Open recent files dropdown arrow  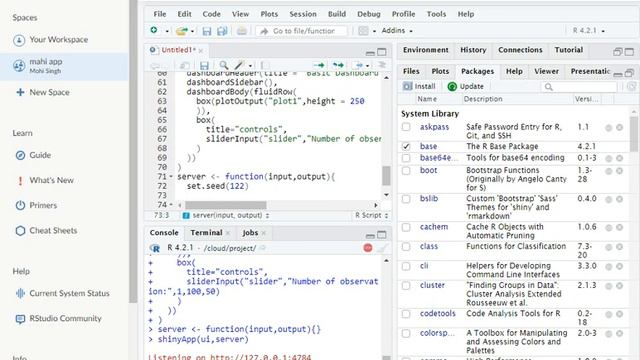pyautogui.click(x=192, y=31)
